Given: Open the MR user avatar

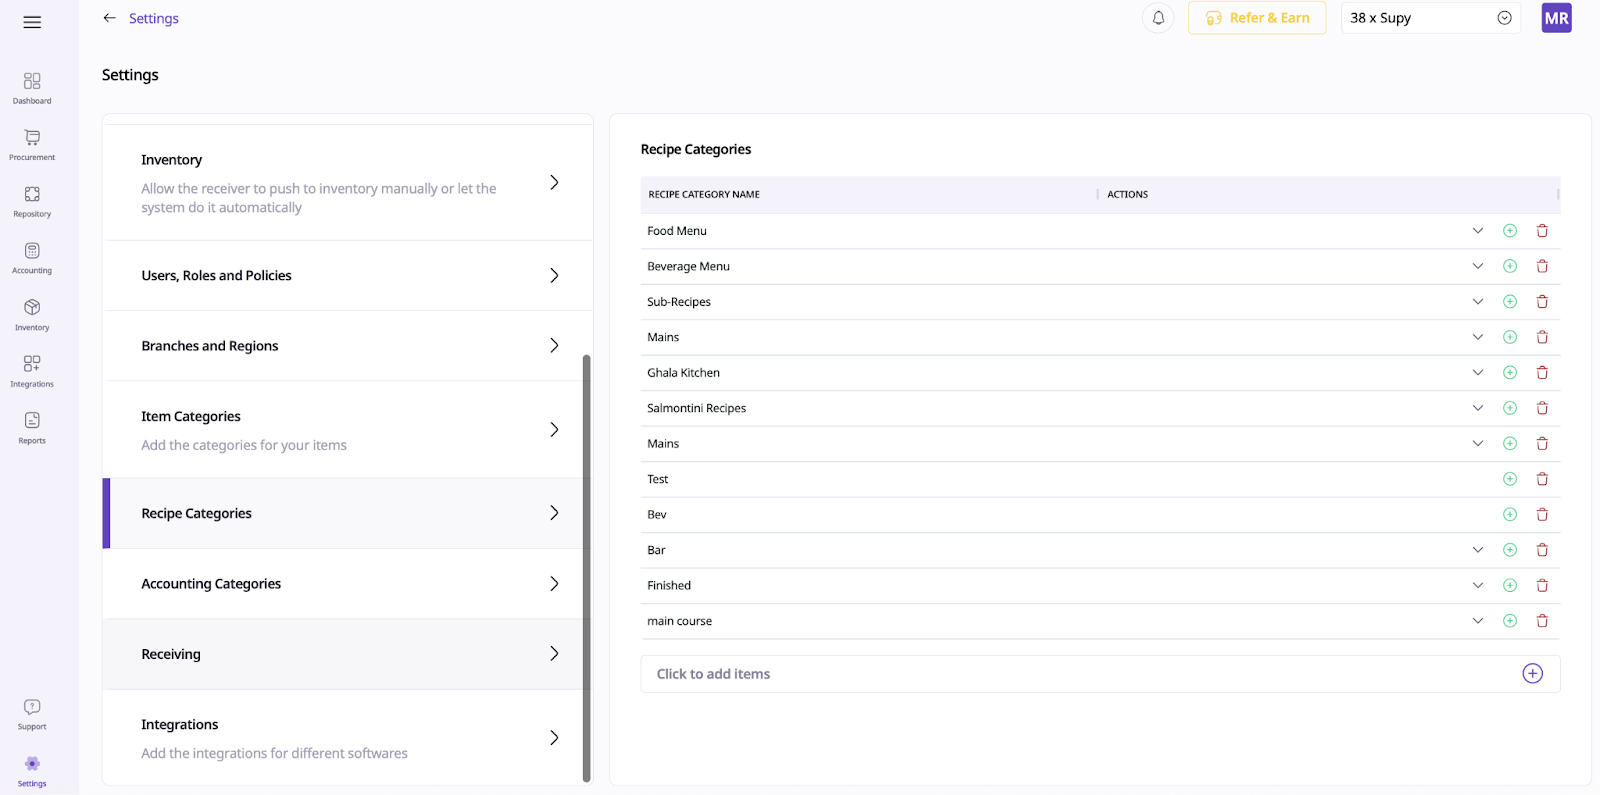Looking at the screenshot, I should (x=1556, y=18).
